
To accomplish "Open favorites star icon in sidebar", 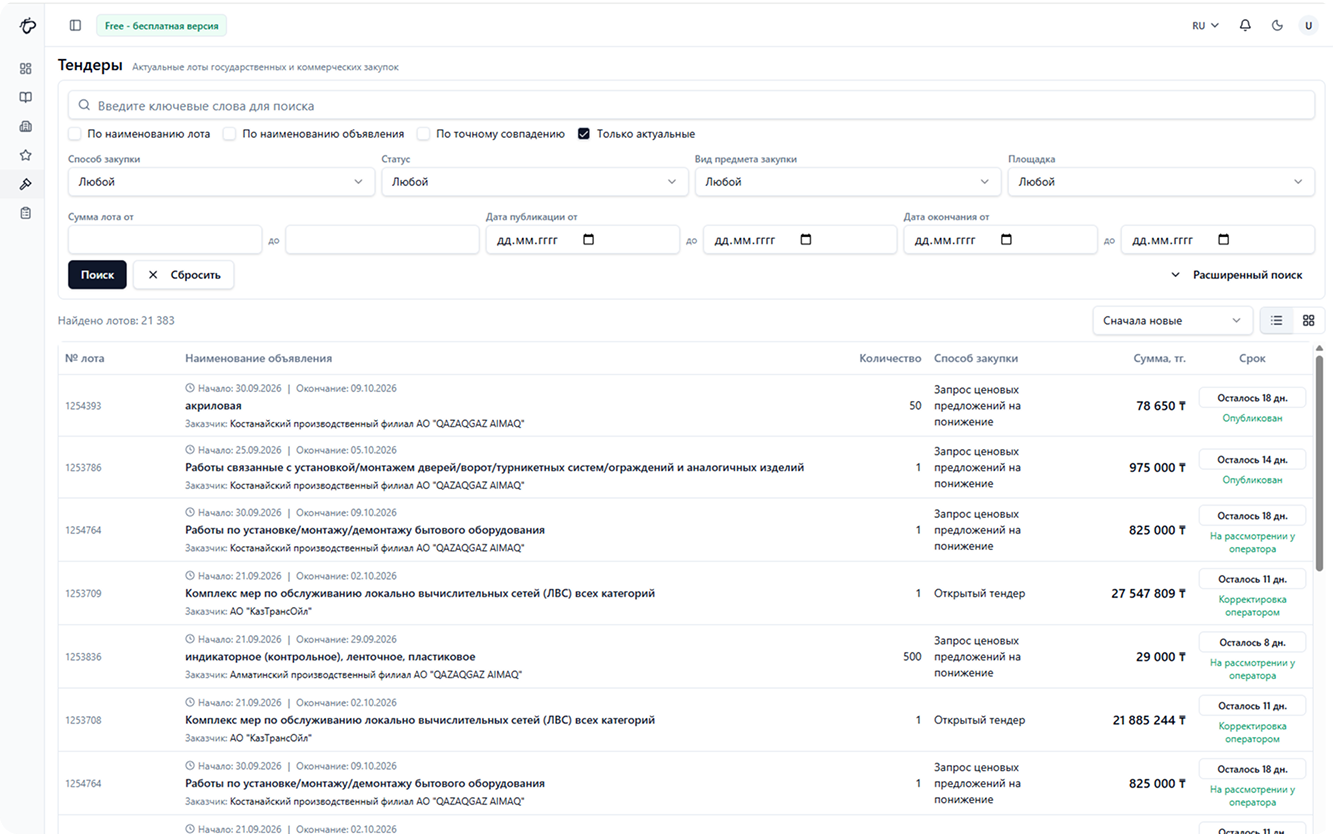I will (26, 155).
